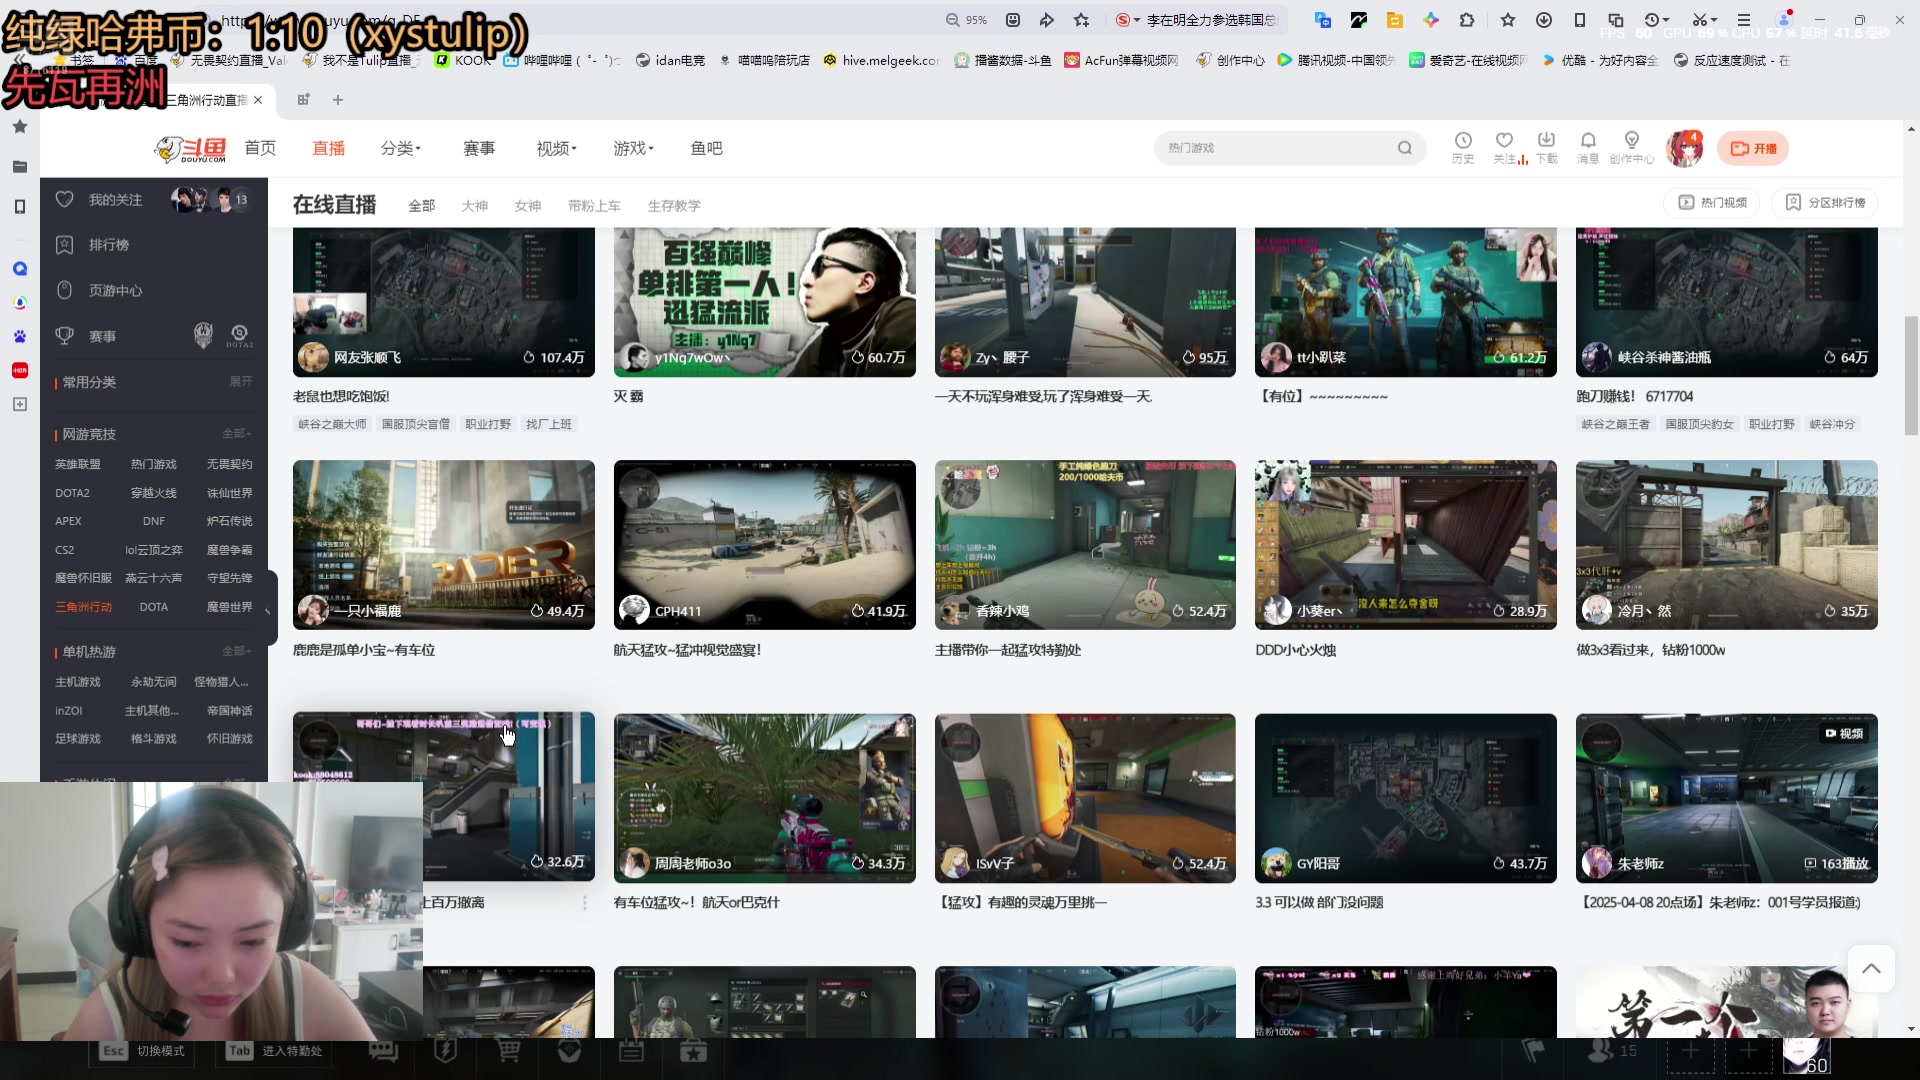Select 永劫无间 game category

coord(153,682)
